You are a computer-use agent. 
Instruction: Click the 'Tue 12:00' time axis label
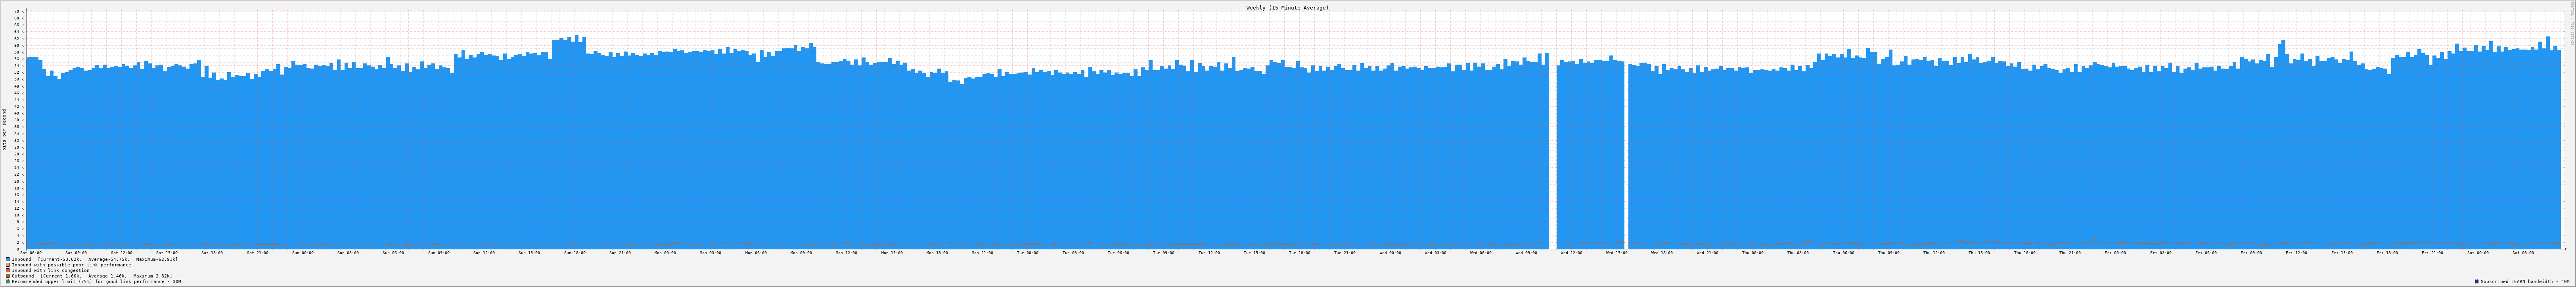1209,253
